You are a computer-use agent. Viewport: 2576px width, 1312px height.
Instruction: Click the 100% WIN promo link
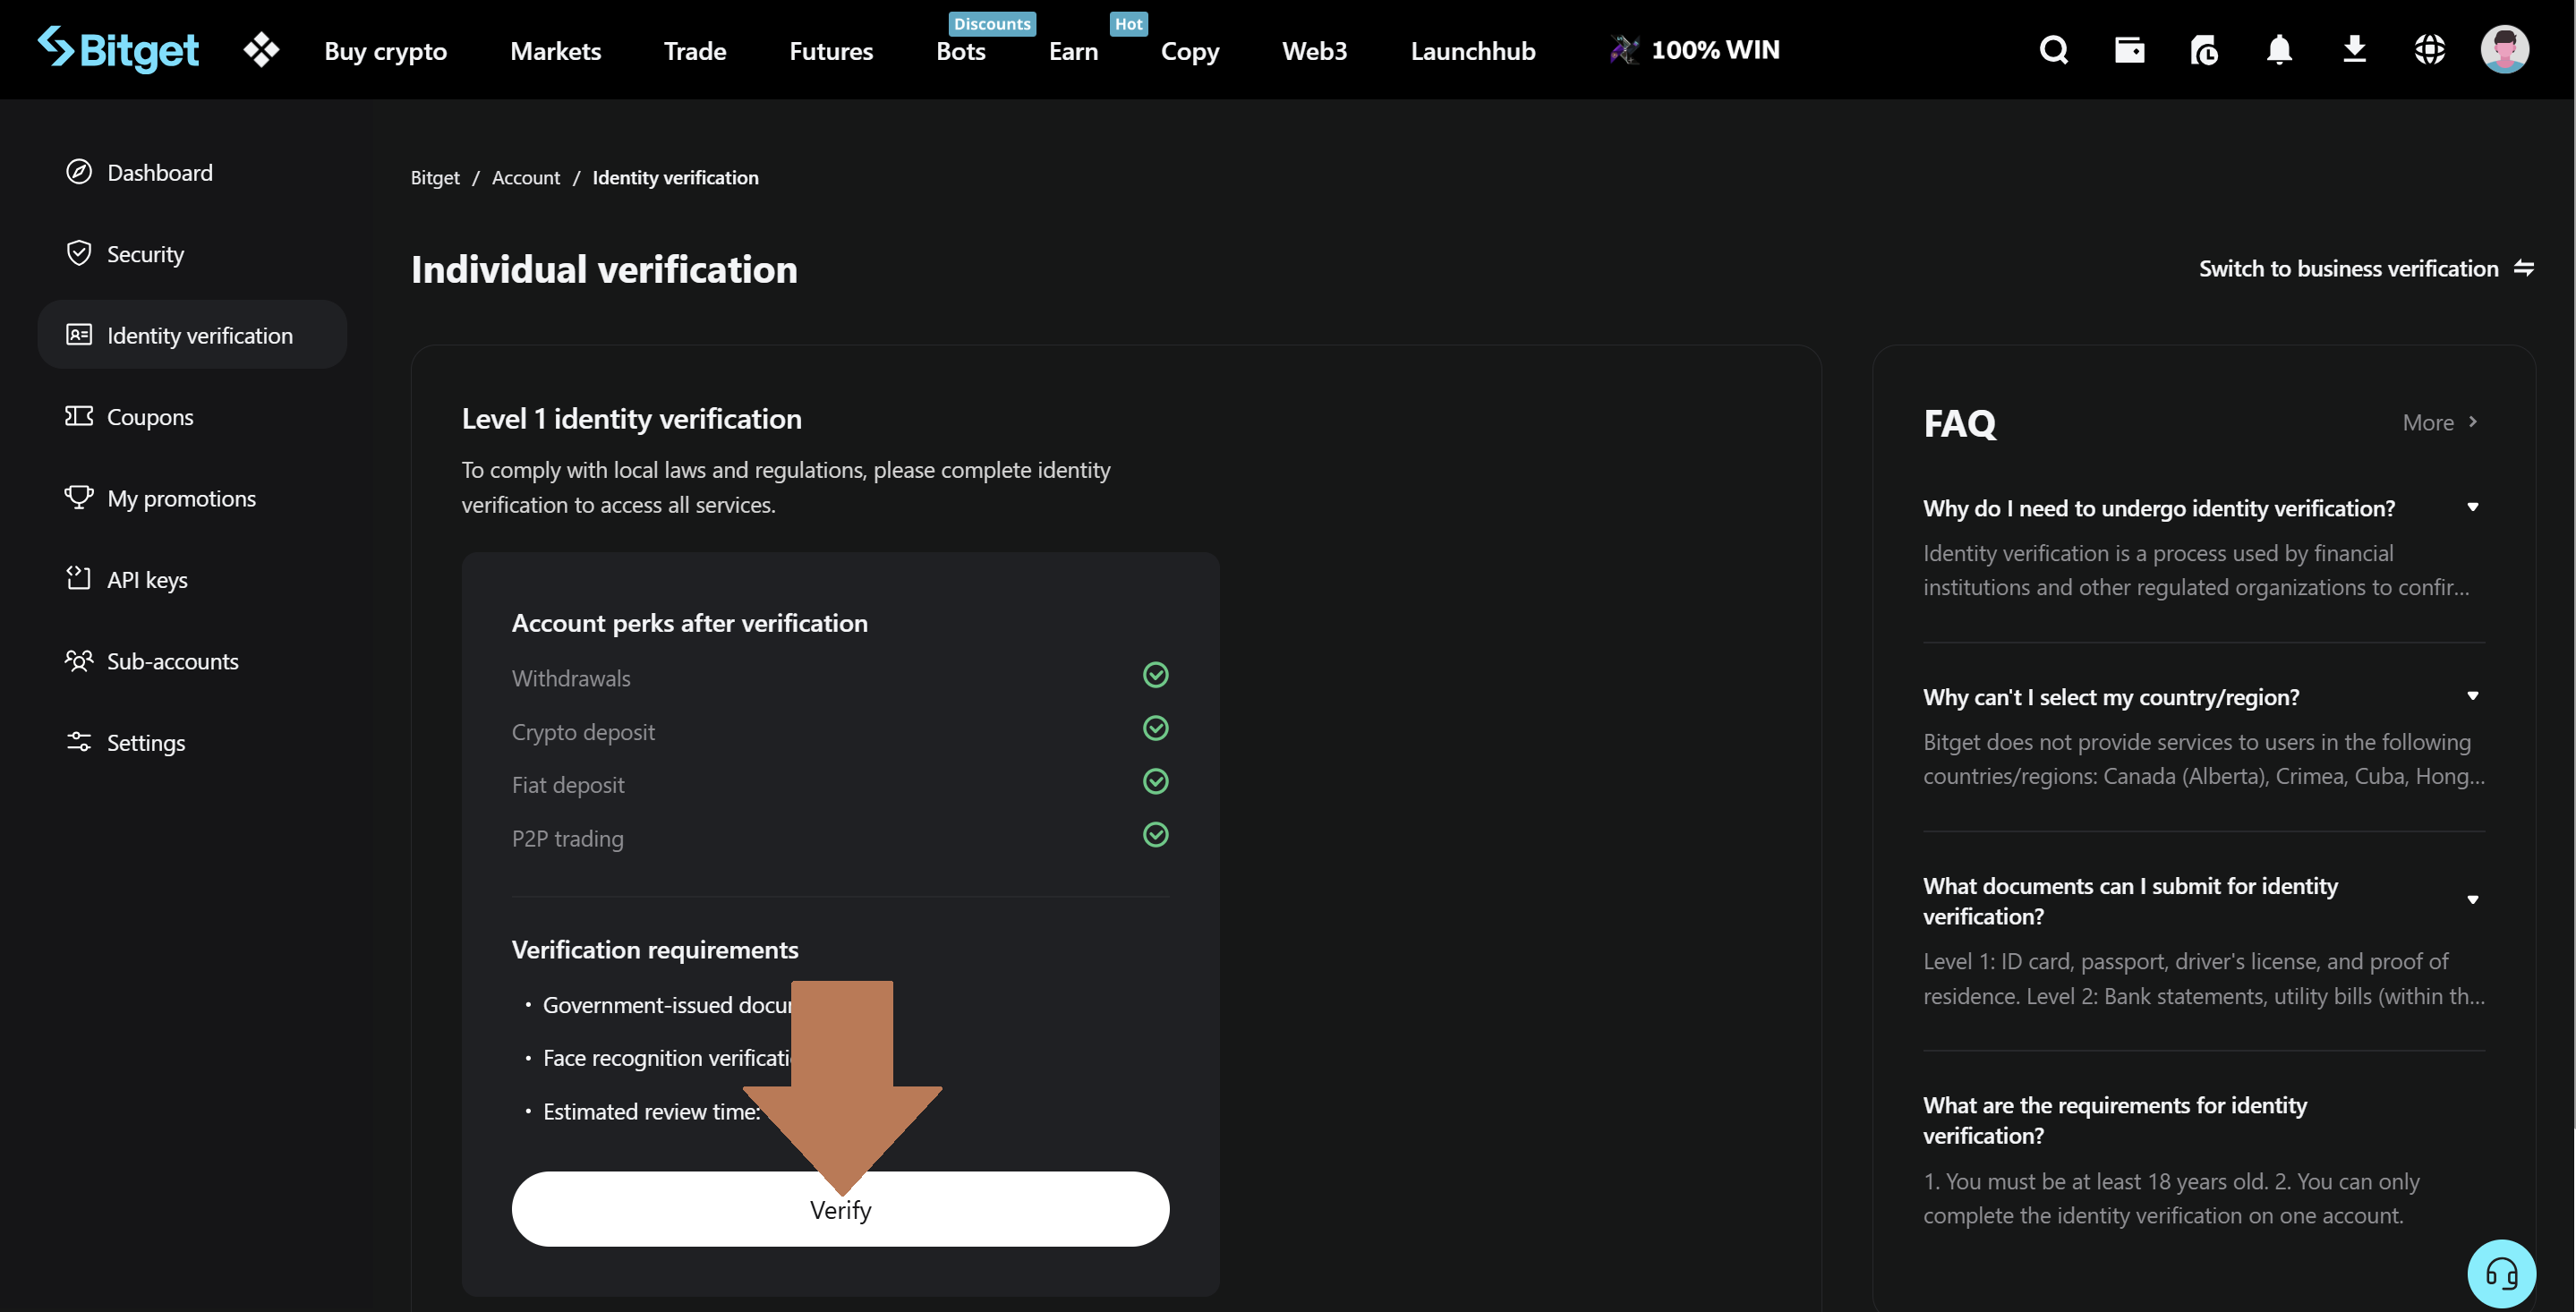(x=1695, y=49)
